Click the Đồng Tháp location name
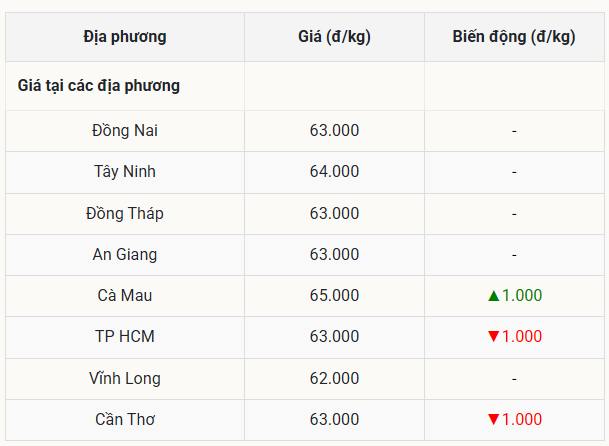This screenshot has height=446, width=609. (x=125, y=213)
